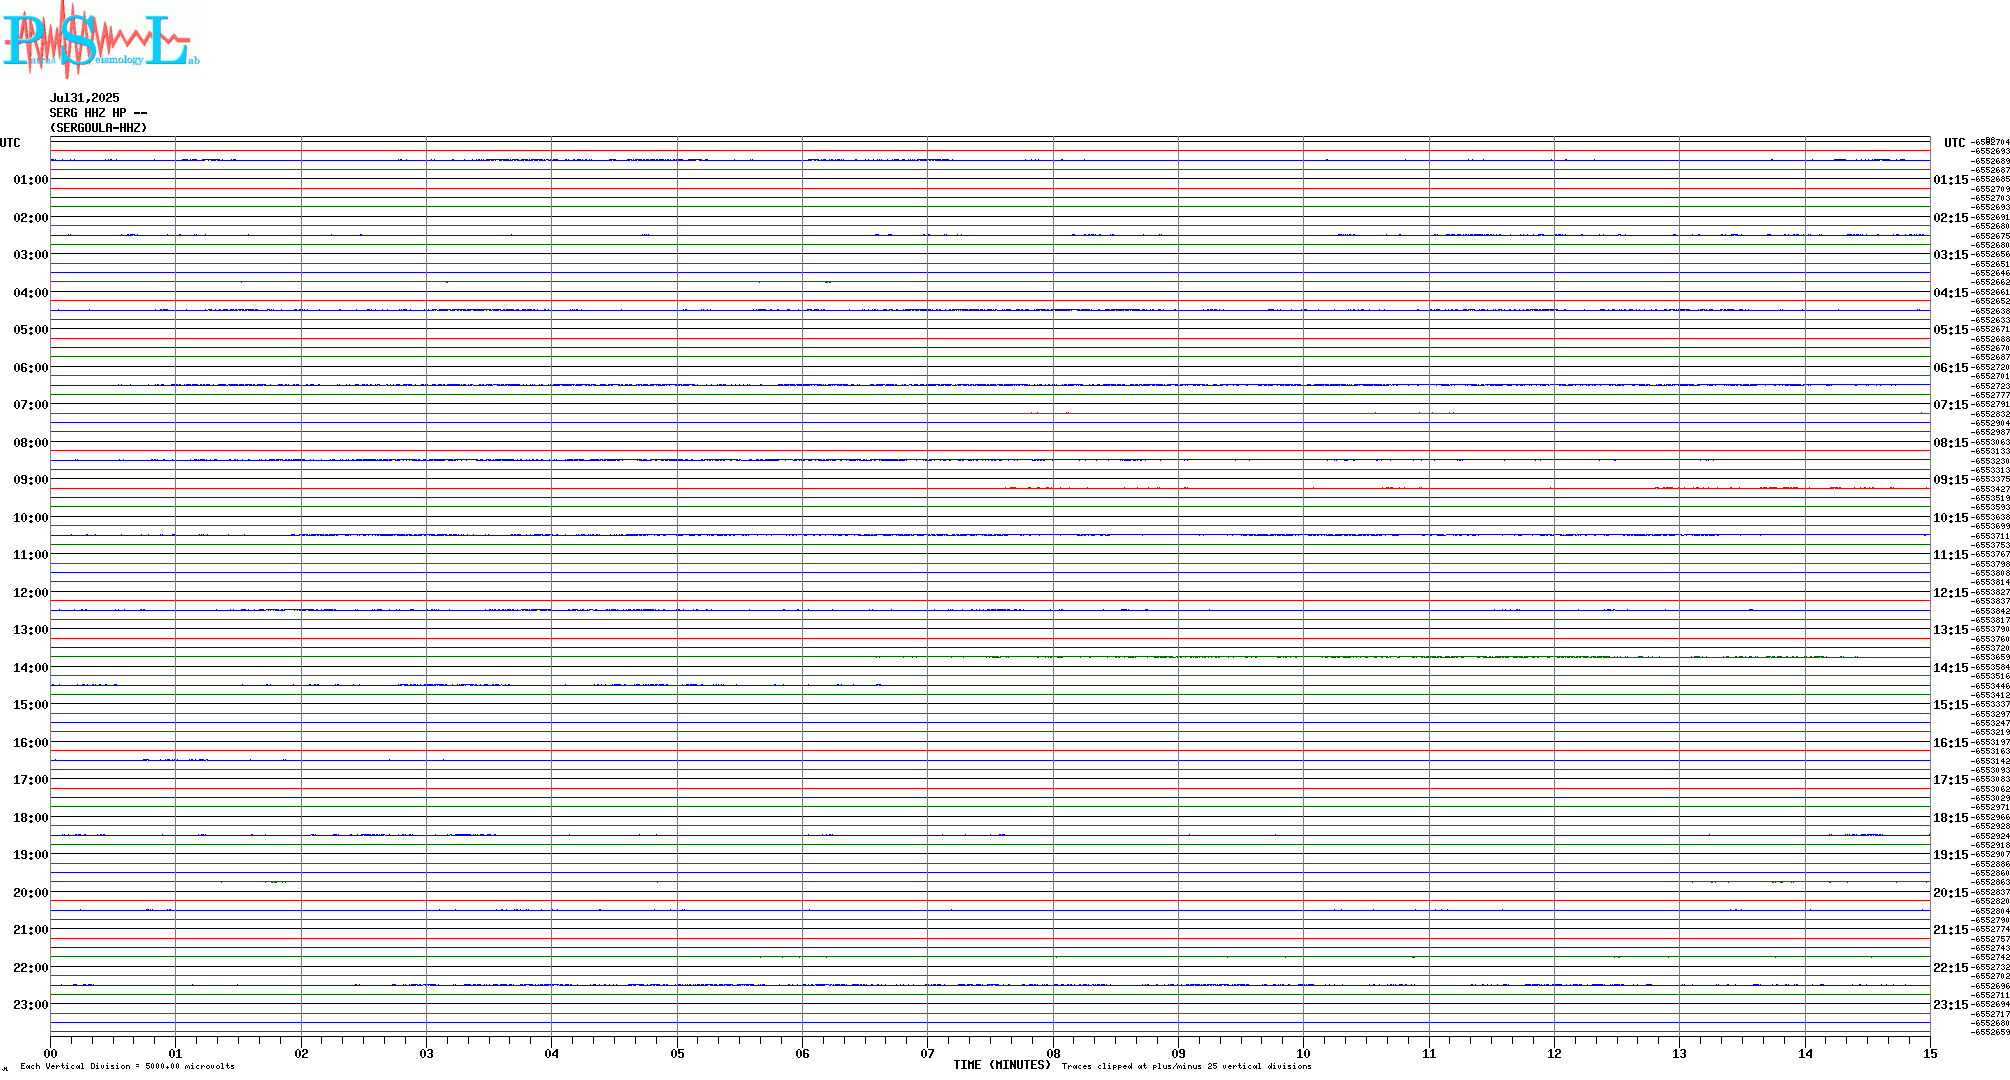Click the 09:15 right-axis label
The width and height of the screenshot is (2010, 1080).
(x=1951, y=480)
